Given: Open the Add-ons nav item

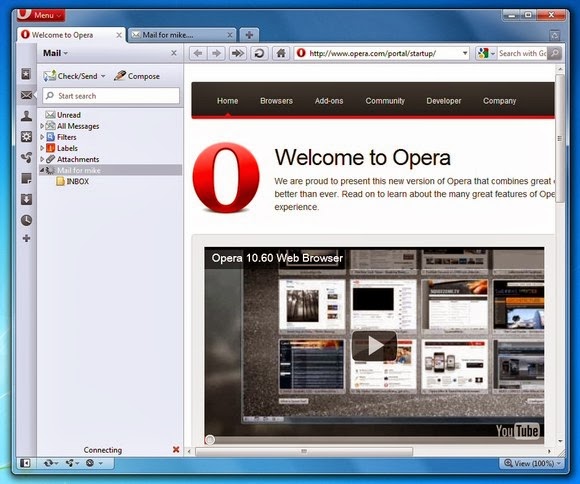Looking at the screenshot, I should pos(329,101).
